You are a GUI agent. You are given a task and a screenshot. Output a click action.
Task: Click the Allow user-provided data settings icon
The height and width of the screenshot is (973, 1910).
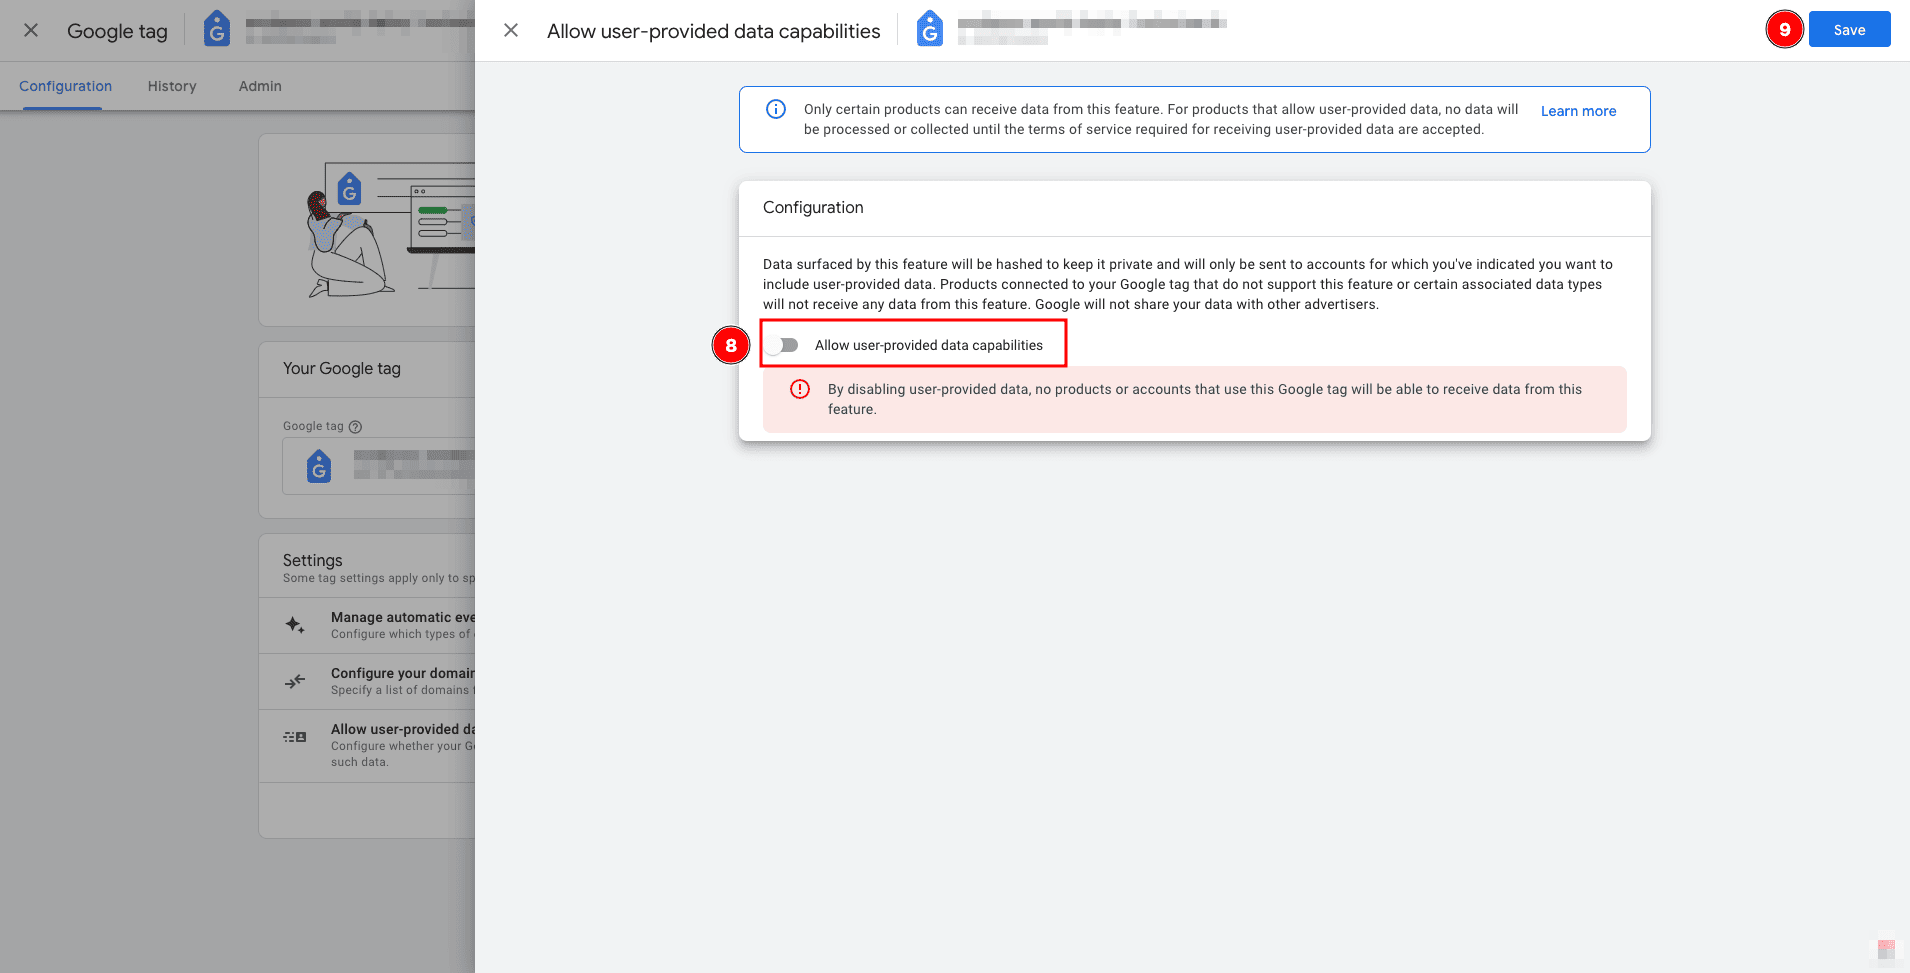point(295,737)
